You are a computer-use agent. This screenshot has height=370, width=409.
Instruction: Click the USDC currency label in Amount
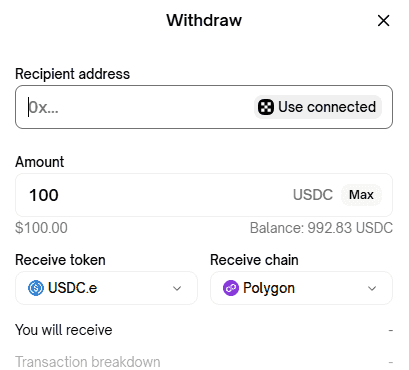pyautogui.click(x=313, y=195)
